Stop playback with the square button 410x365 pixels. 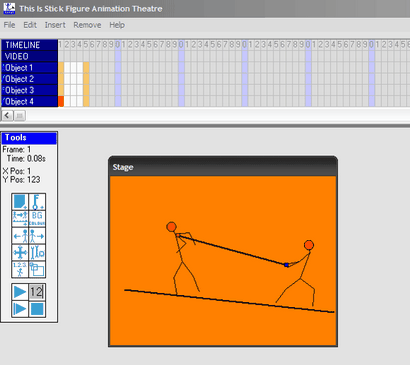[37, 309]
